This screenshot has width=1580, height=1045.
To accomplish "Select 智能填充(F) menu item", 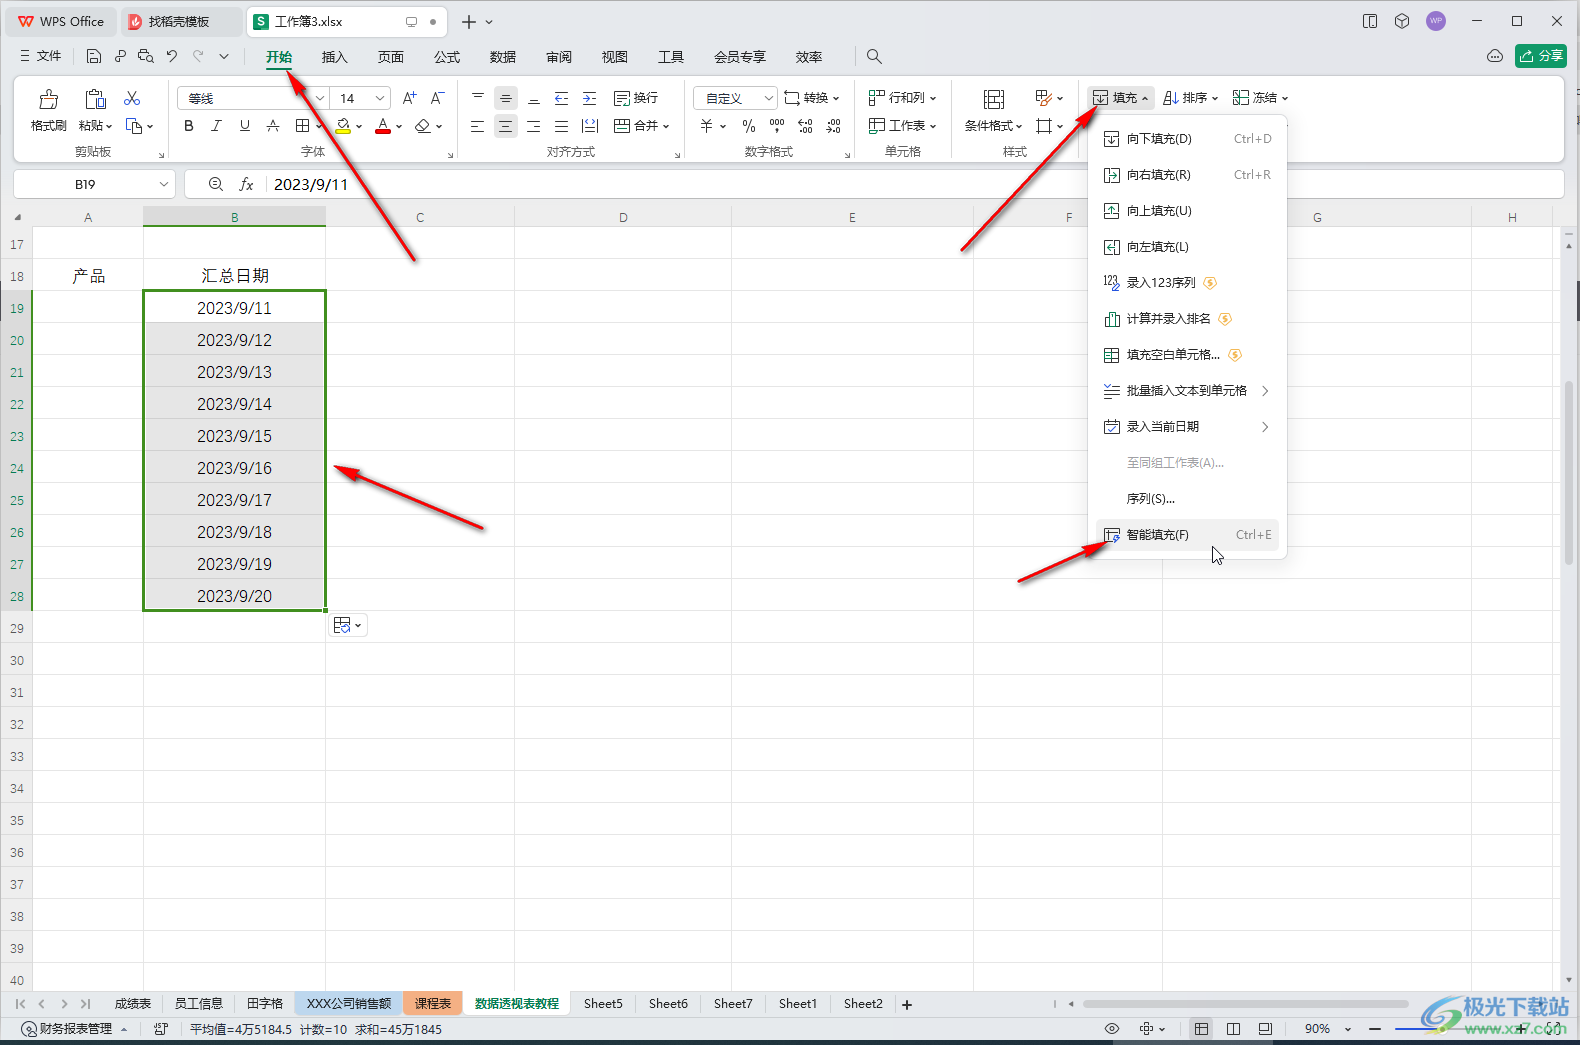I will click(1187, 535).
